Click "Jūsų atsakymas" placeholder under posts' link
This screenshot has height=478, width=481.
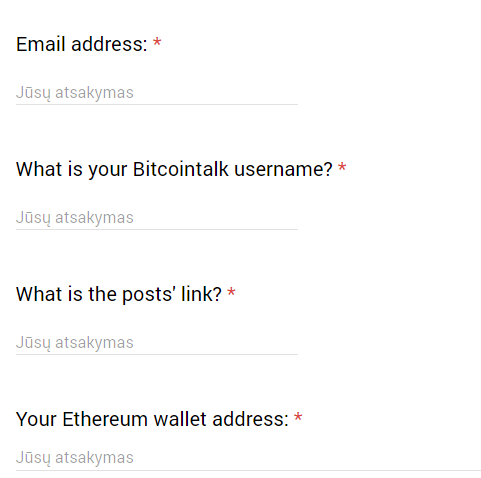(x=75, y=343)
